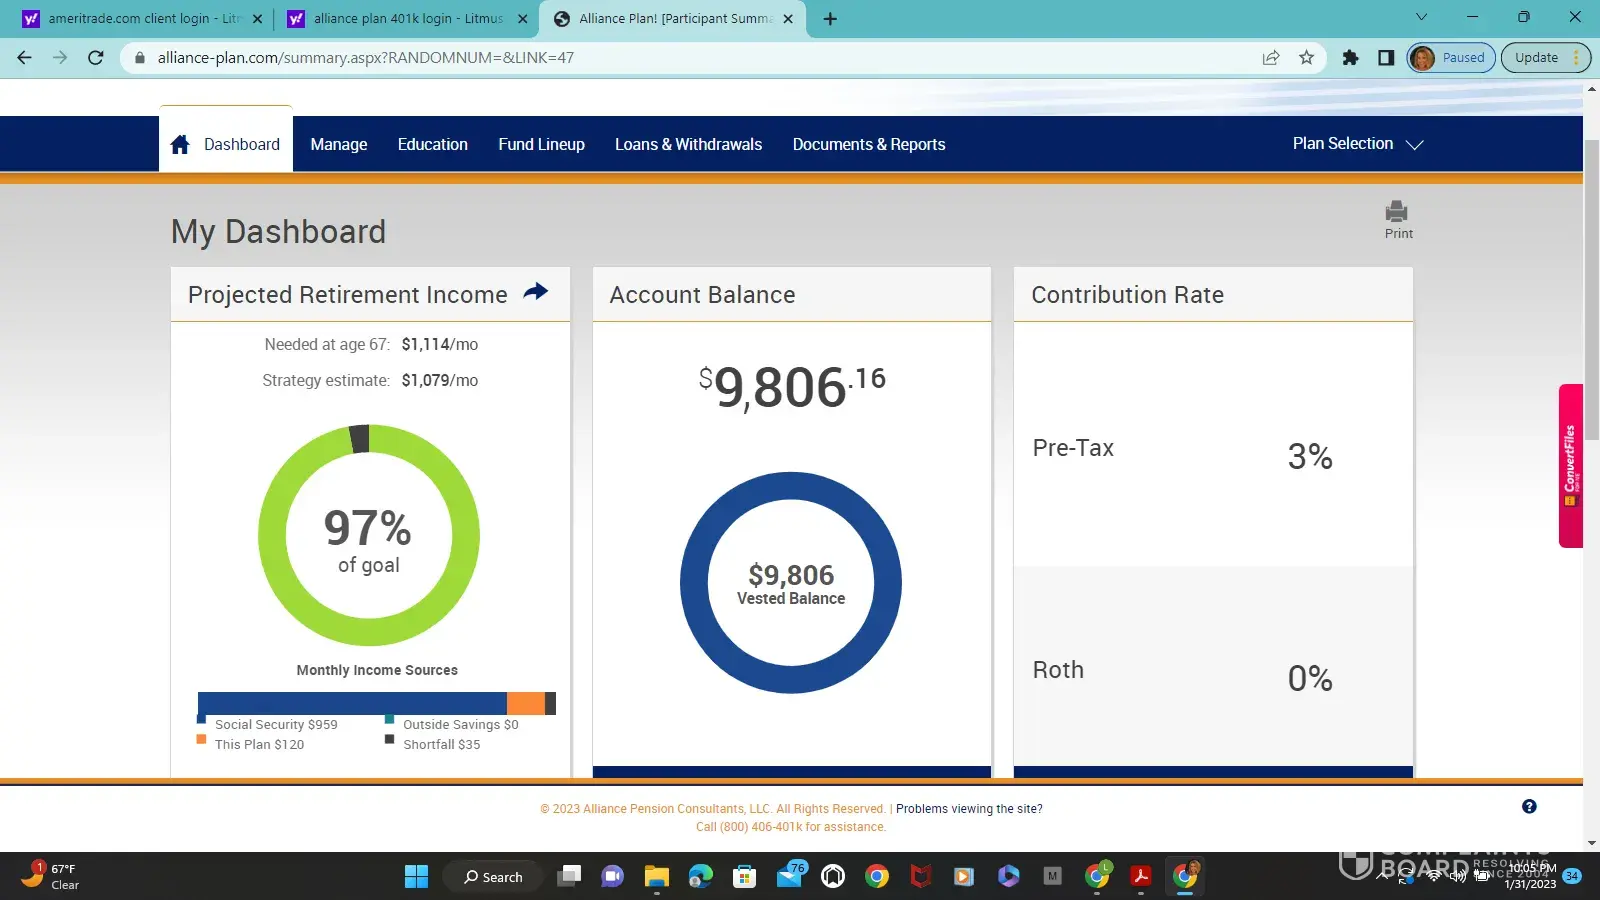Open the browser Extensions puzzle icon

click(1350, 58)
